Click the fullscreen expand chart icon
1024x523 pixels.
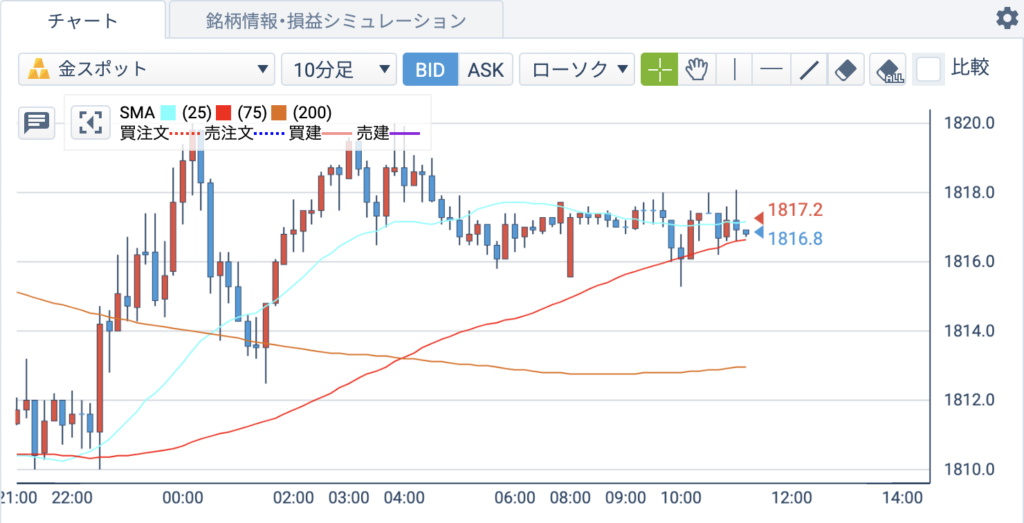pyautogui.click(x=91, y=123)
